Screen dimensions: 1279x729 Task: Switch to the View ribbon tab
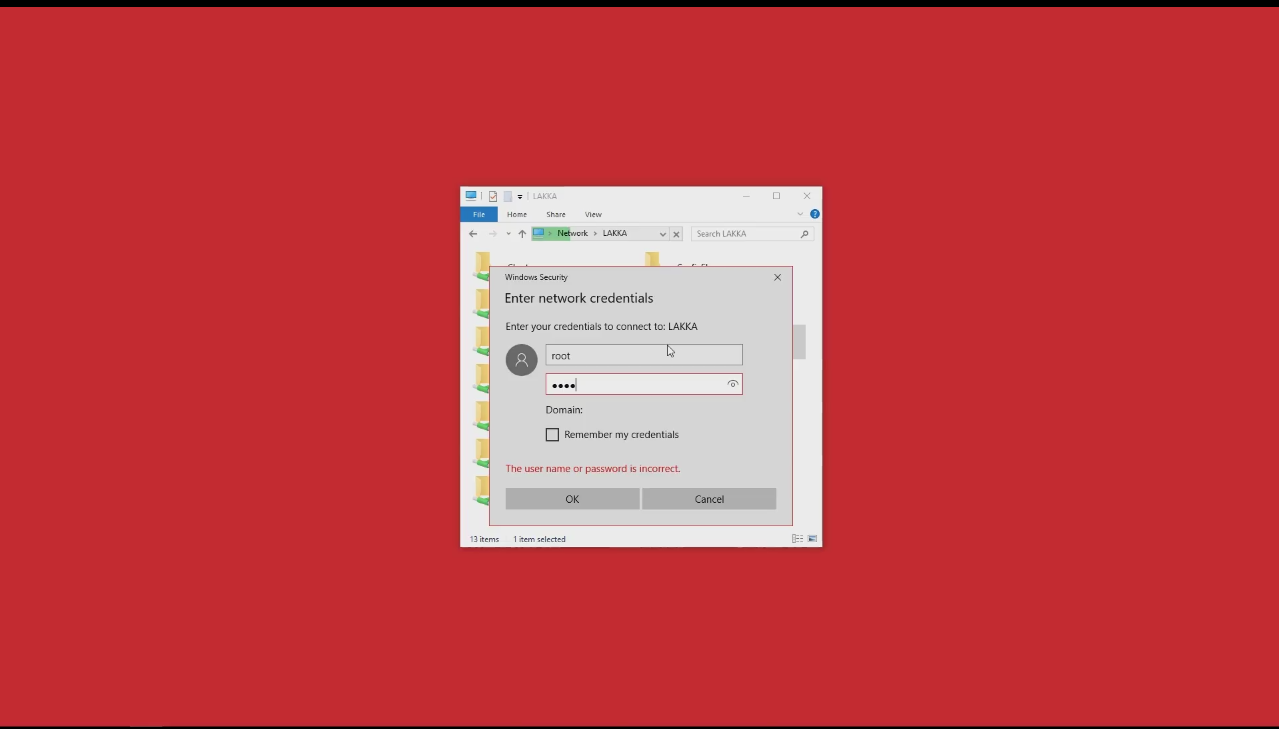pyautogui.click(x=592, y=213)
